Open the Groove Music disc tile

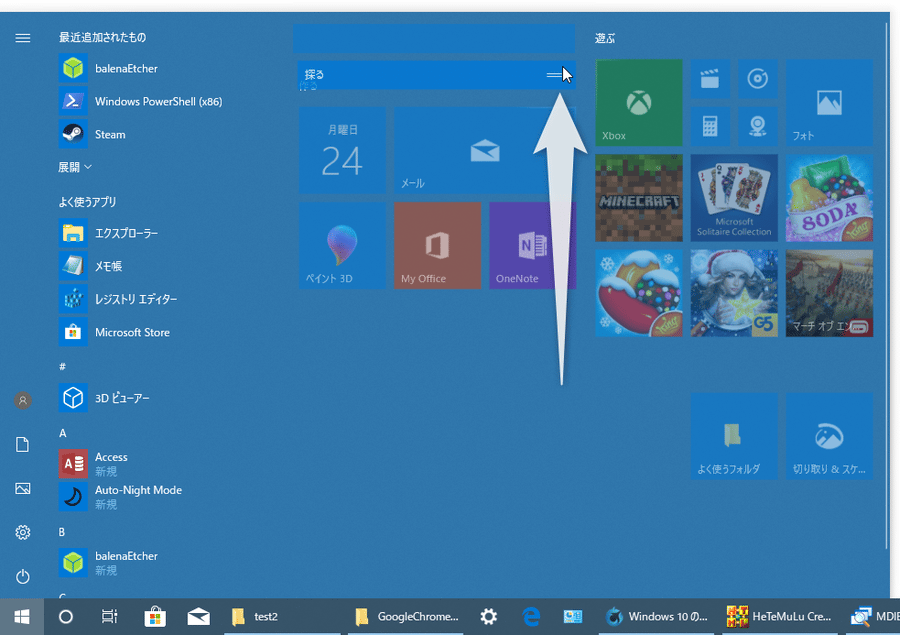coord(758,78)
